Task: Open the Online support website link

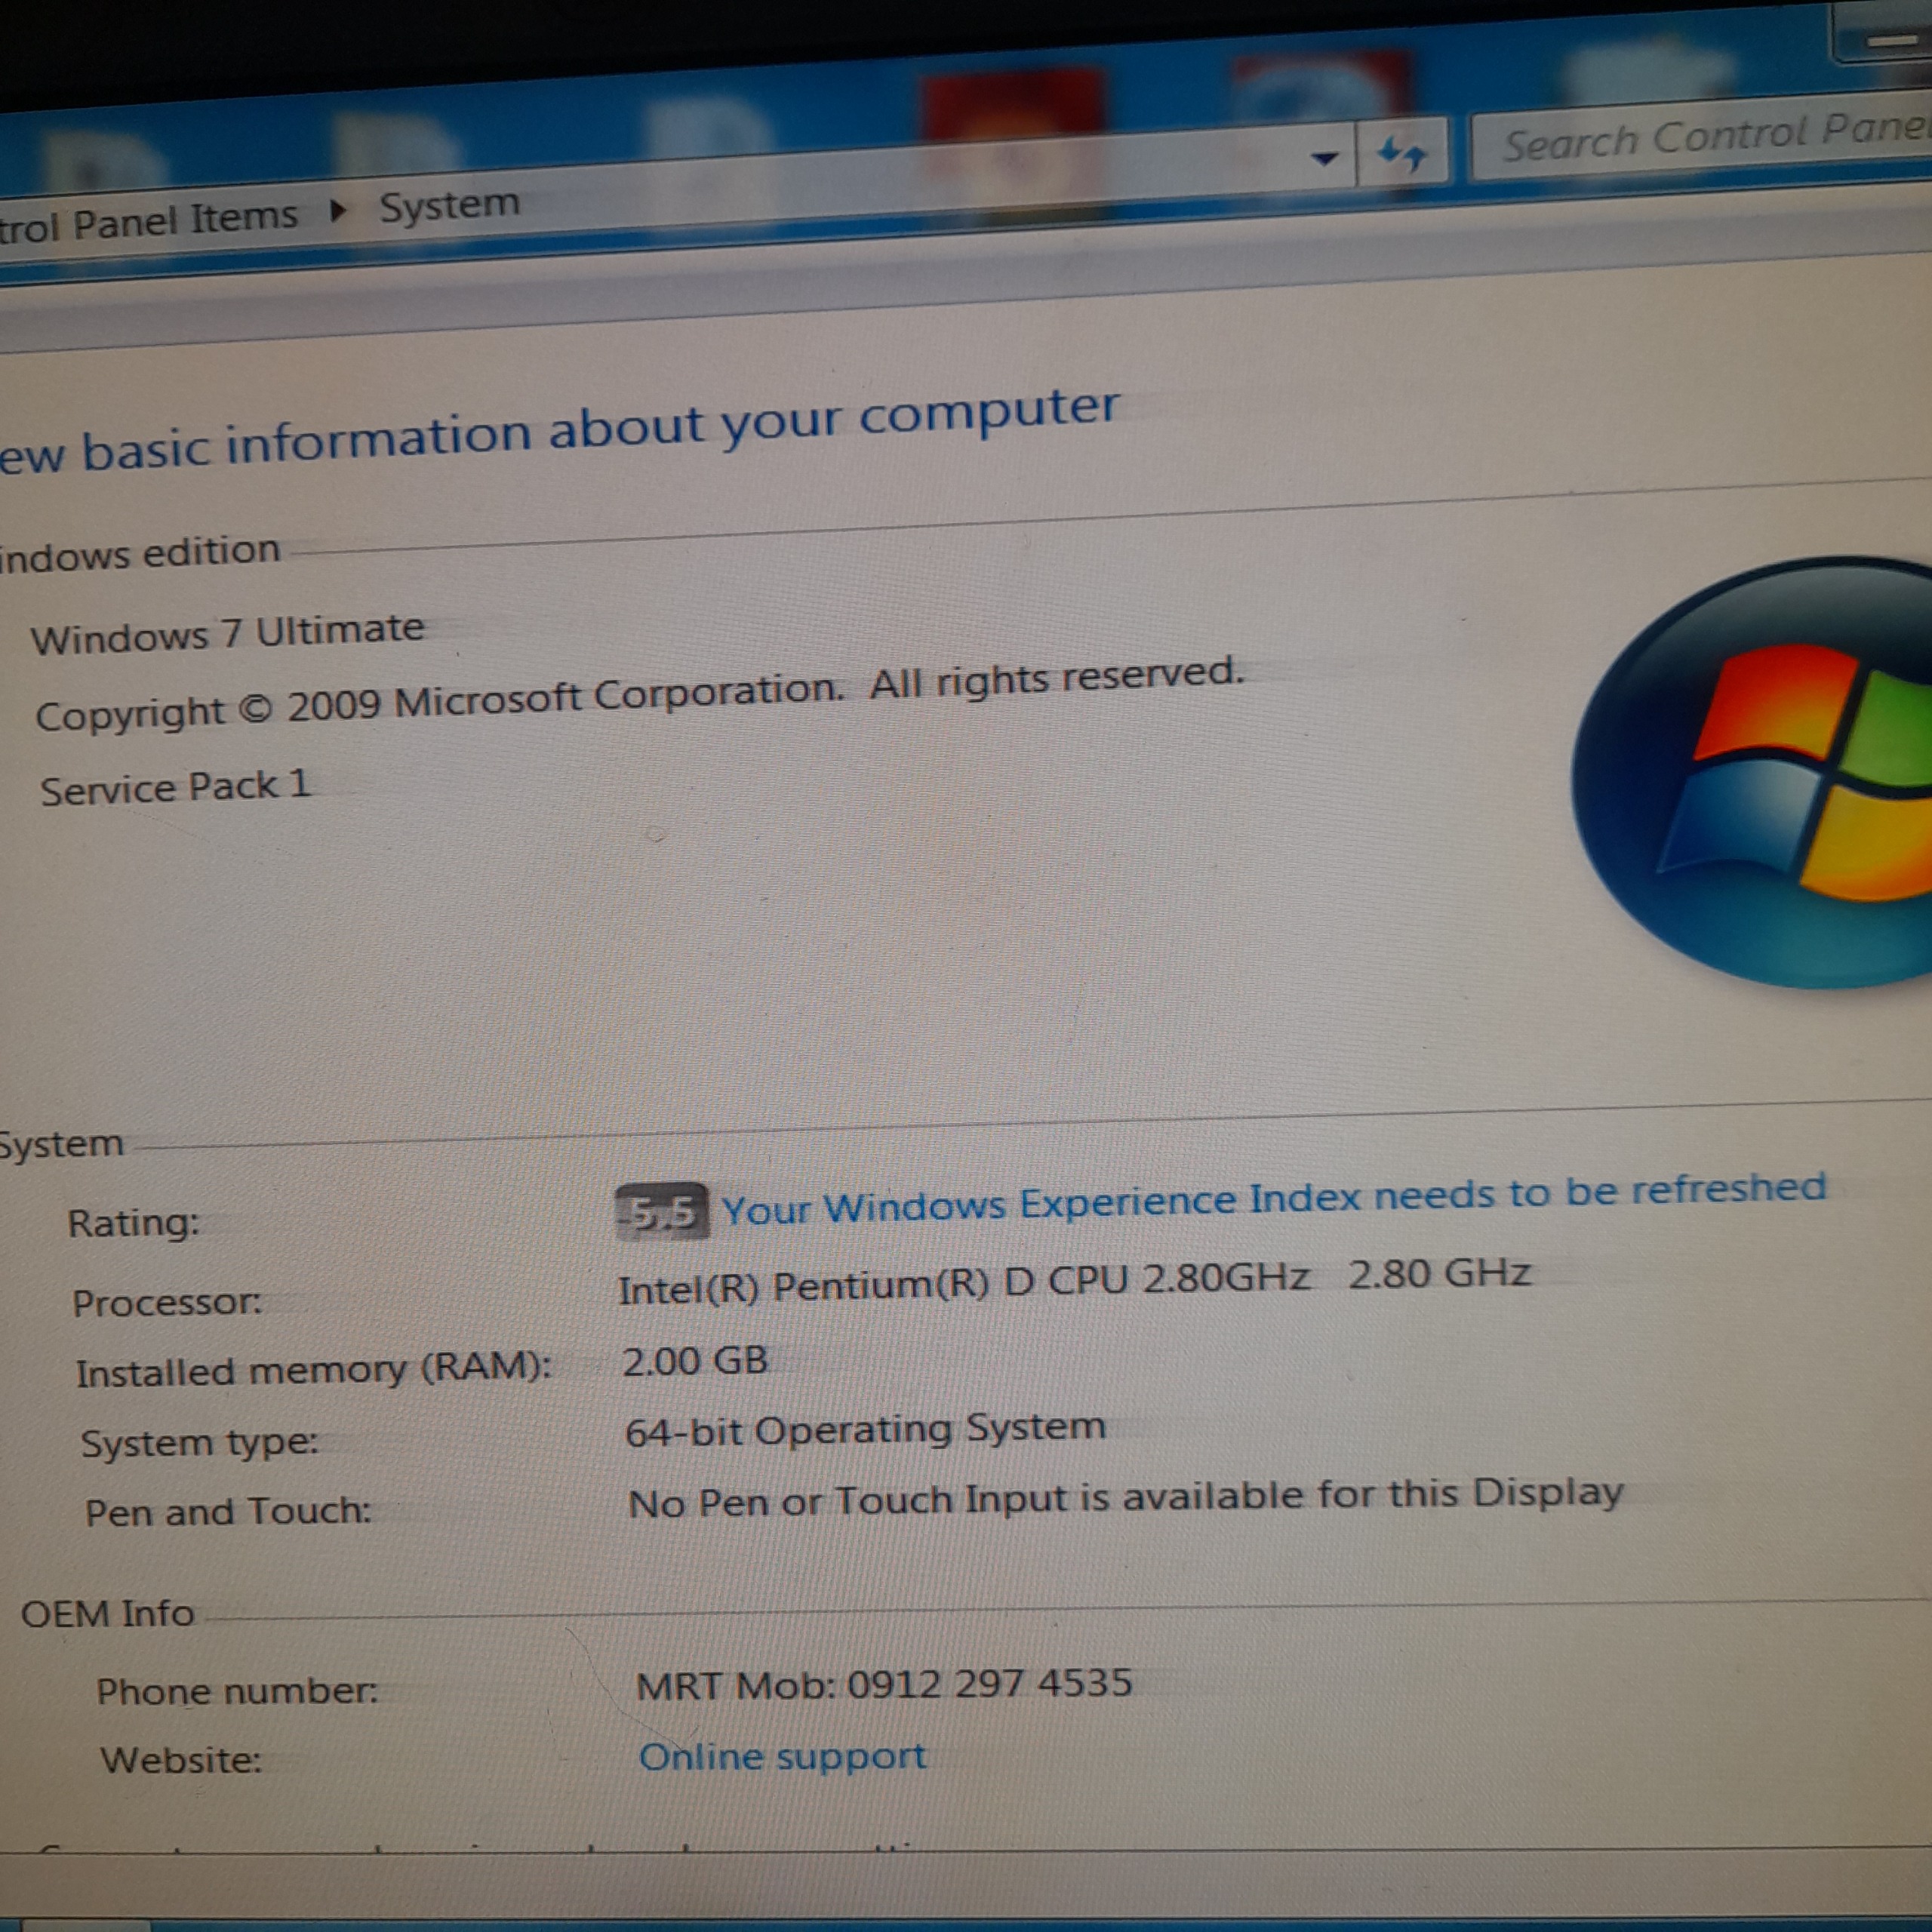Action: 782,1757
